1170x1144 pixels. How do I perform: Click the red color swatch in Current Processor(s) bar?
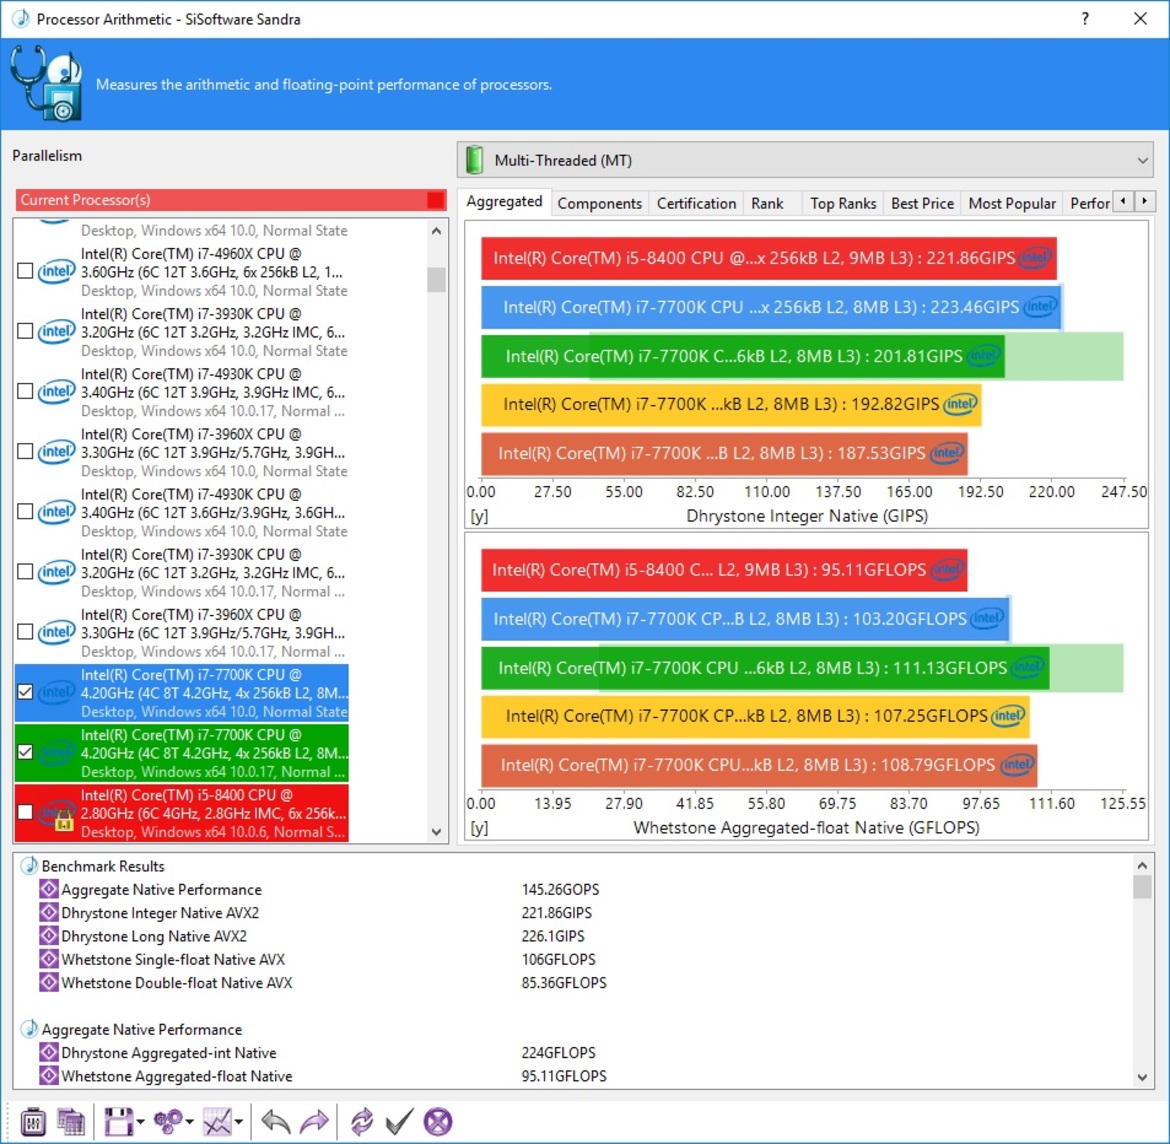435,200
